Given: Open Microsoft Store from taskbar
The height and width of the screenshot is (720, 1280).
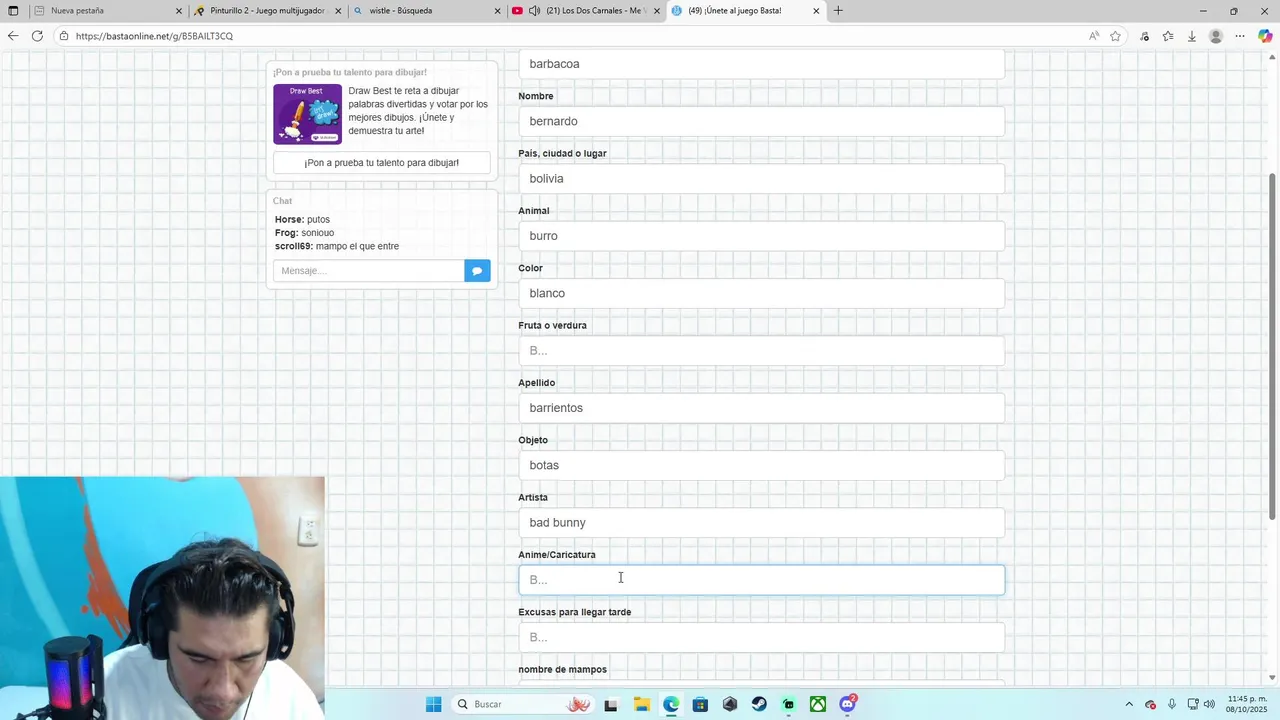Looking at the screenshot, I should [700, 704].
